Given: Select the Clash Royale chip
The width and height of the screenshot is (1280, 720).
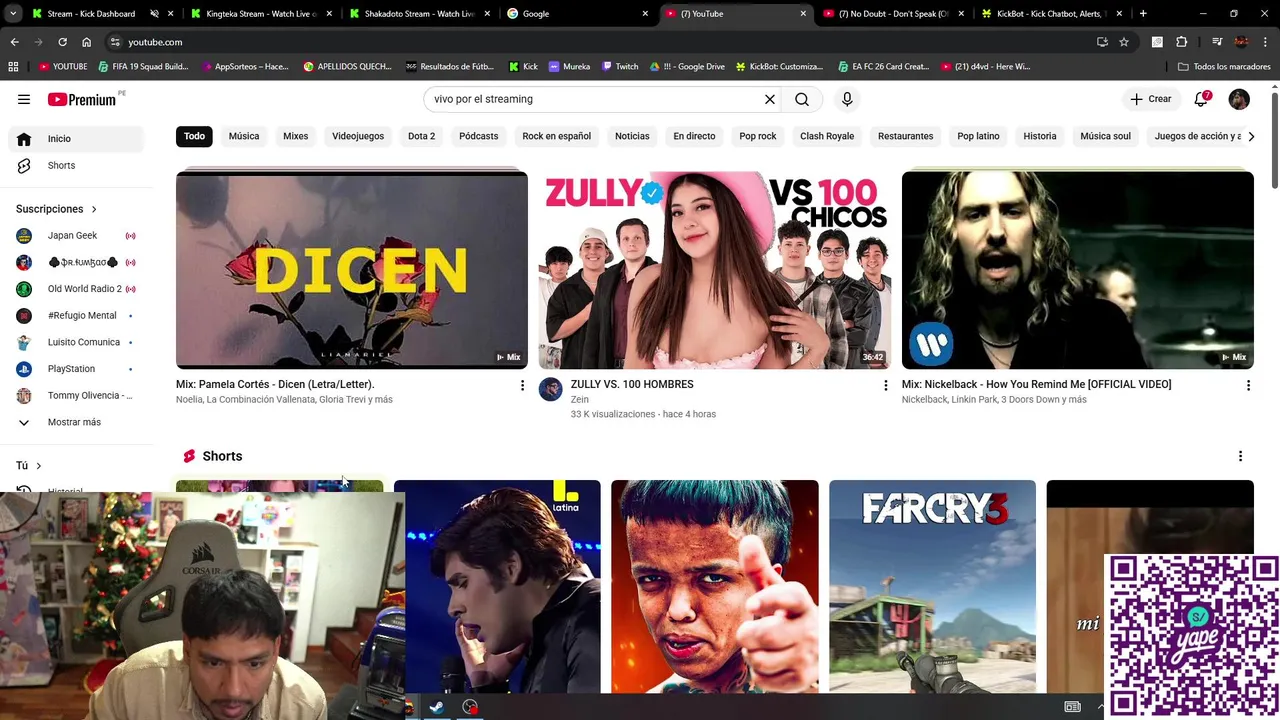Looking at the screenshot, I should [827, 136].
